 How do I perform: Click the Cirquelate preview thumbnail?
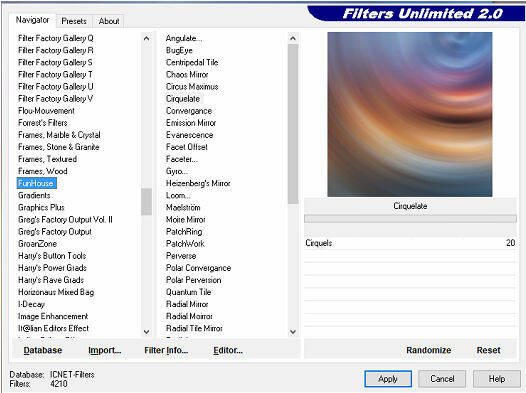click(x=410, y=114)
